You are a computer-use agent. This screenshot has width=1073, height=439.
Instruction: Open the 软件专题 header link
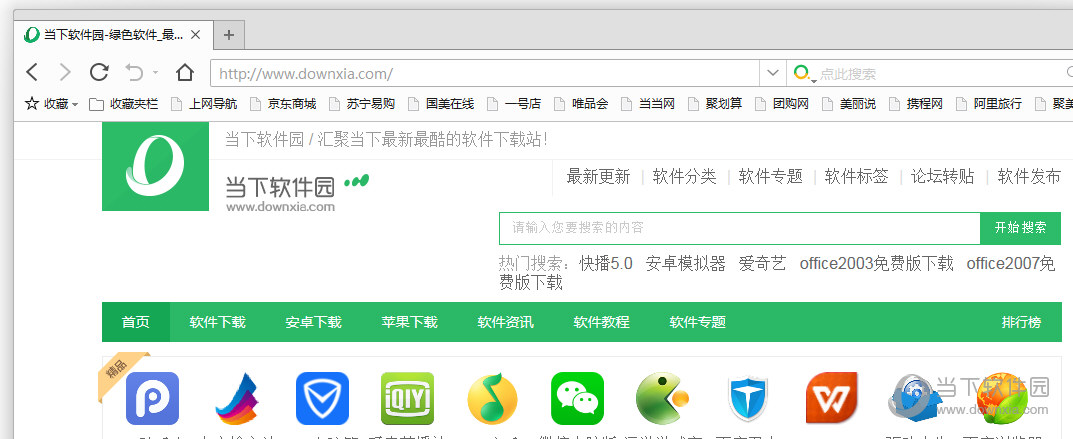pyautogui.click(x=771, y=176)
